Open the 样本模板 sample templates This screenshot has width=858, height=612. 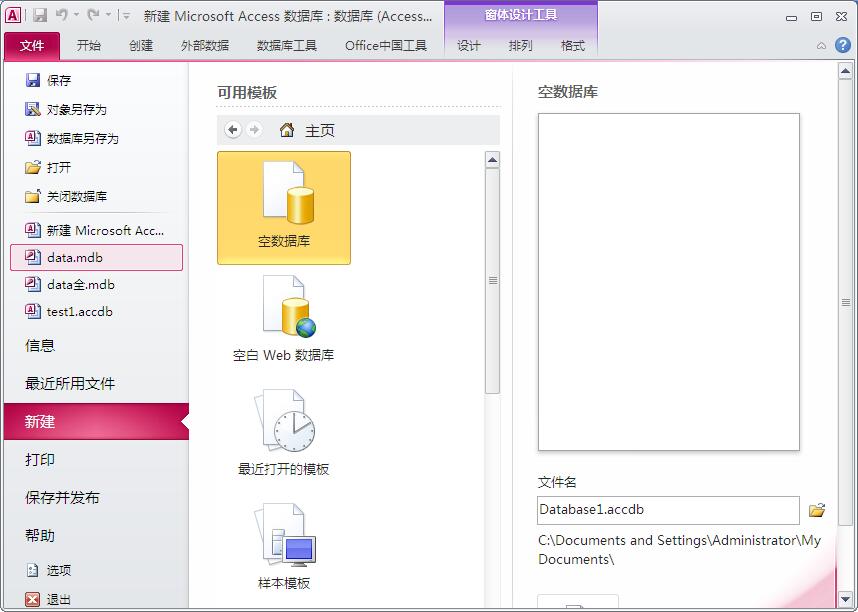point(284,546)
